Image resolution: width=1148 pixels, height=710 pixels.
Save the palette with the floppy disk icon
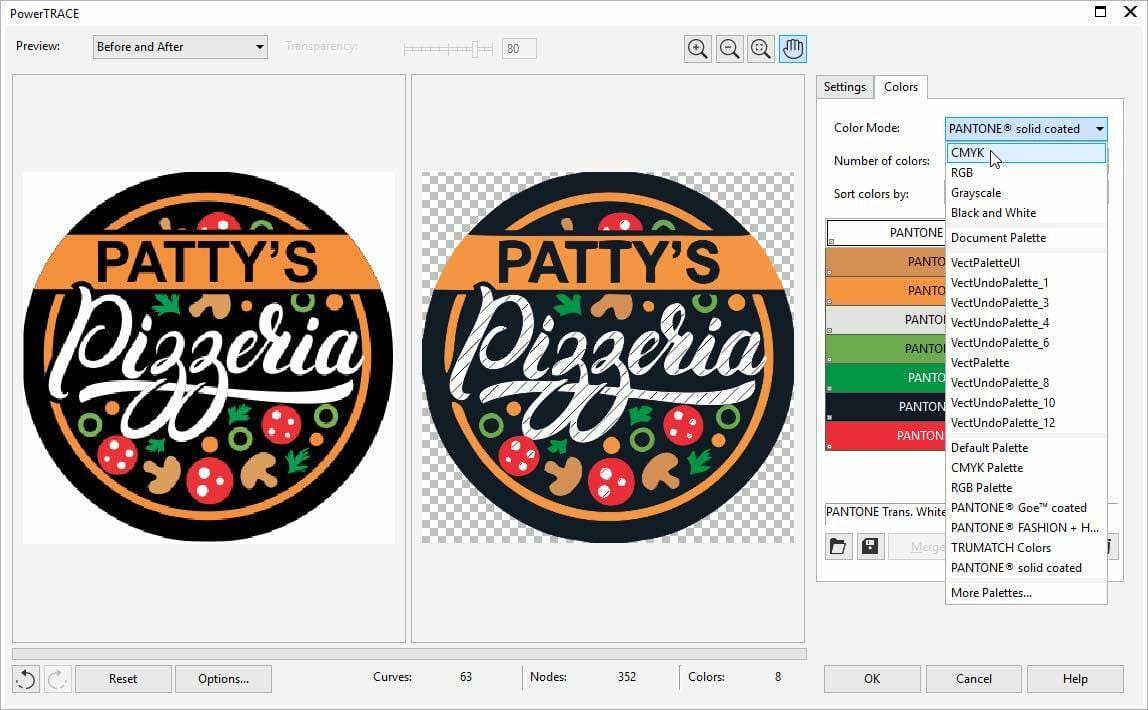tap(870, 546)
